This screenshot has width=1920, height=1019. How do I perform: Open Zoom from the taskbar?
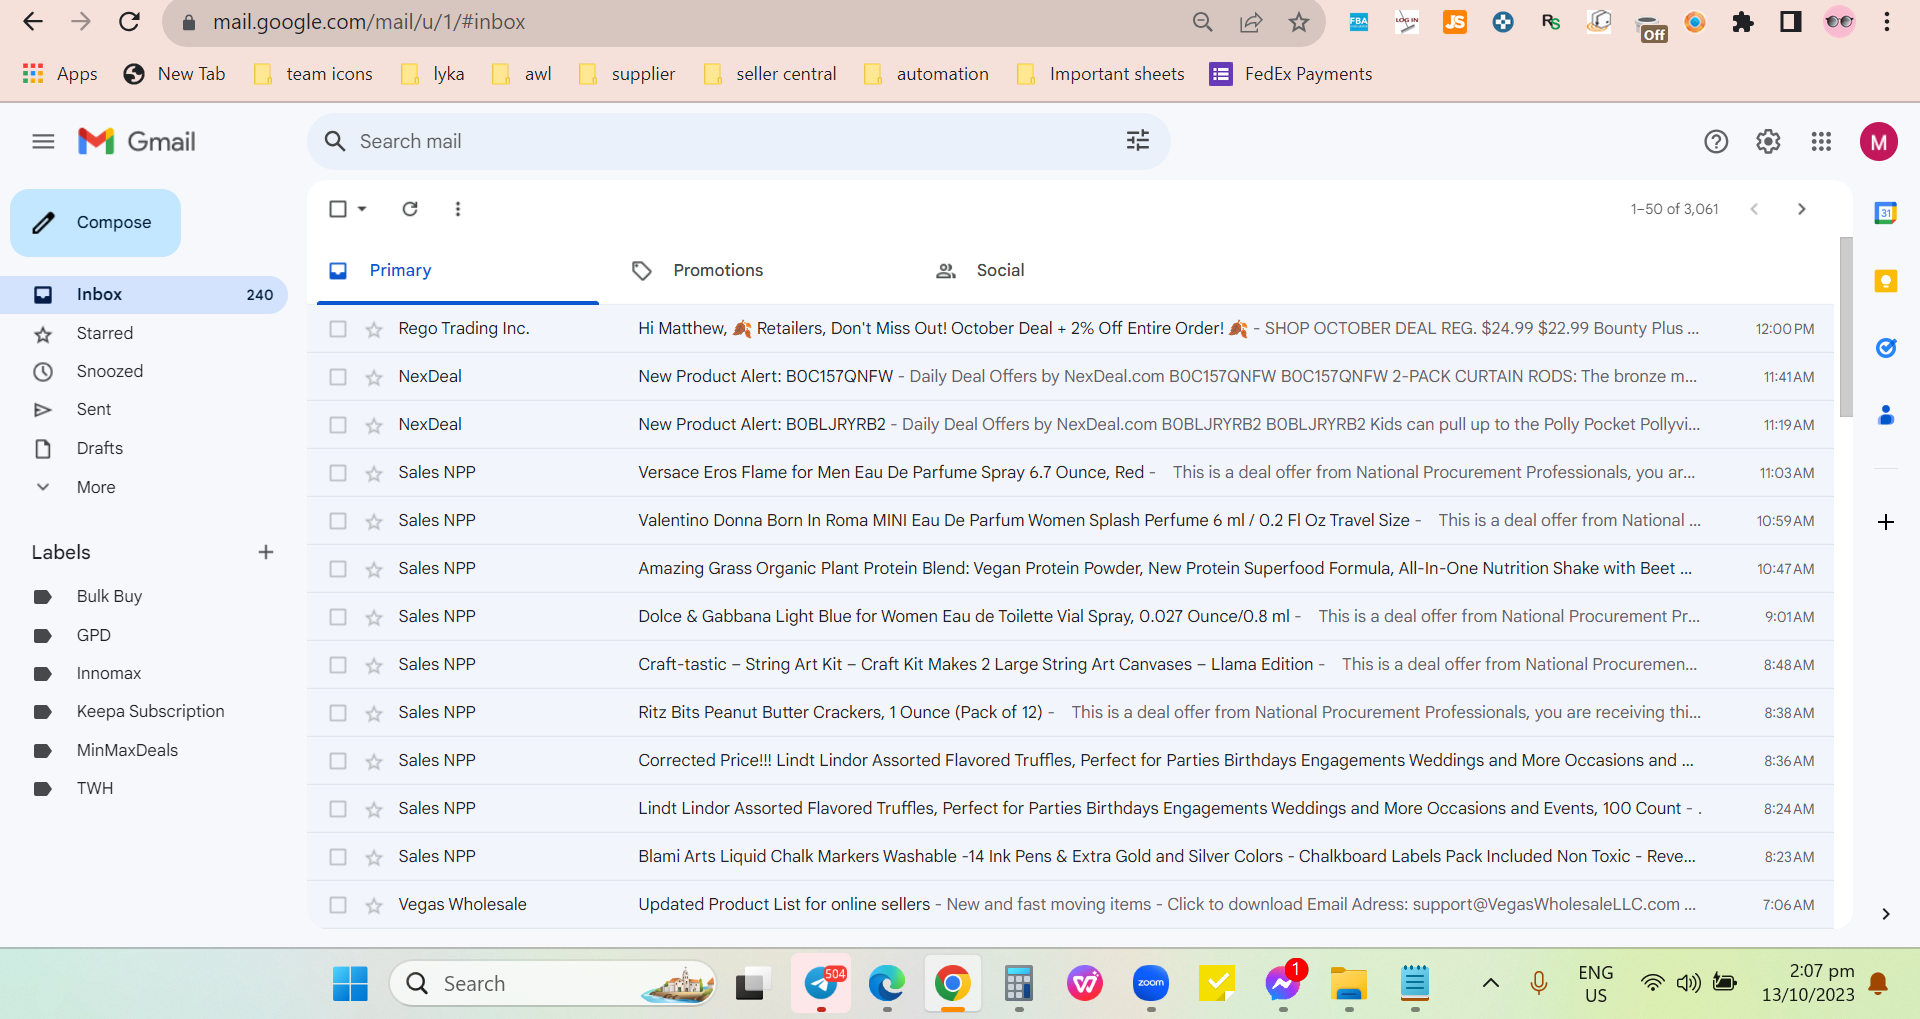(x=1151, y=984)
